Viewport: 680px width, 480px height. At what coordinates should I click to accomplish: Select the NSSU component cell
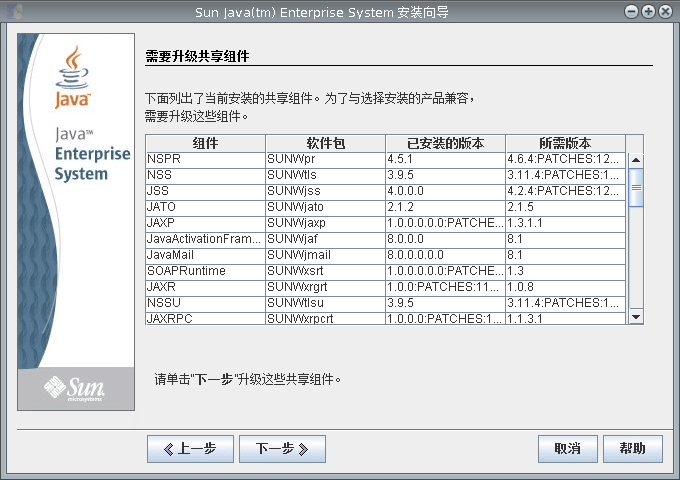pos(206,304)
